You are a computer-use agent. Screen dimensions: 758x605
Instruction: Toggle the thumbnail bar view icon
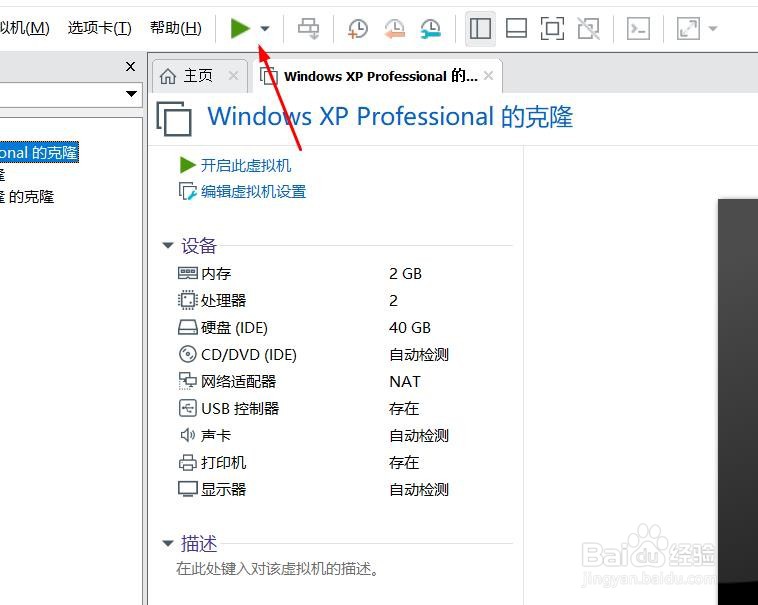[516, 29]
